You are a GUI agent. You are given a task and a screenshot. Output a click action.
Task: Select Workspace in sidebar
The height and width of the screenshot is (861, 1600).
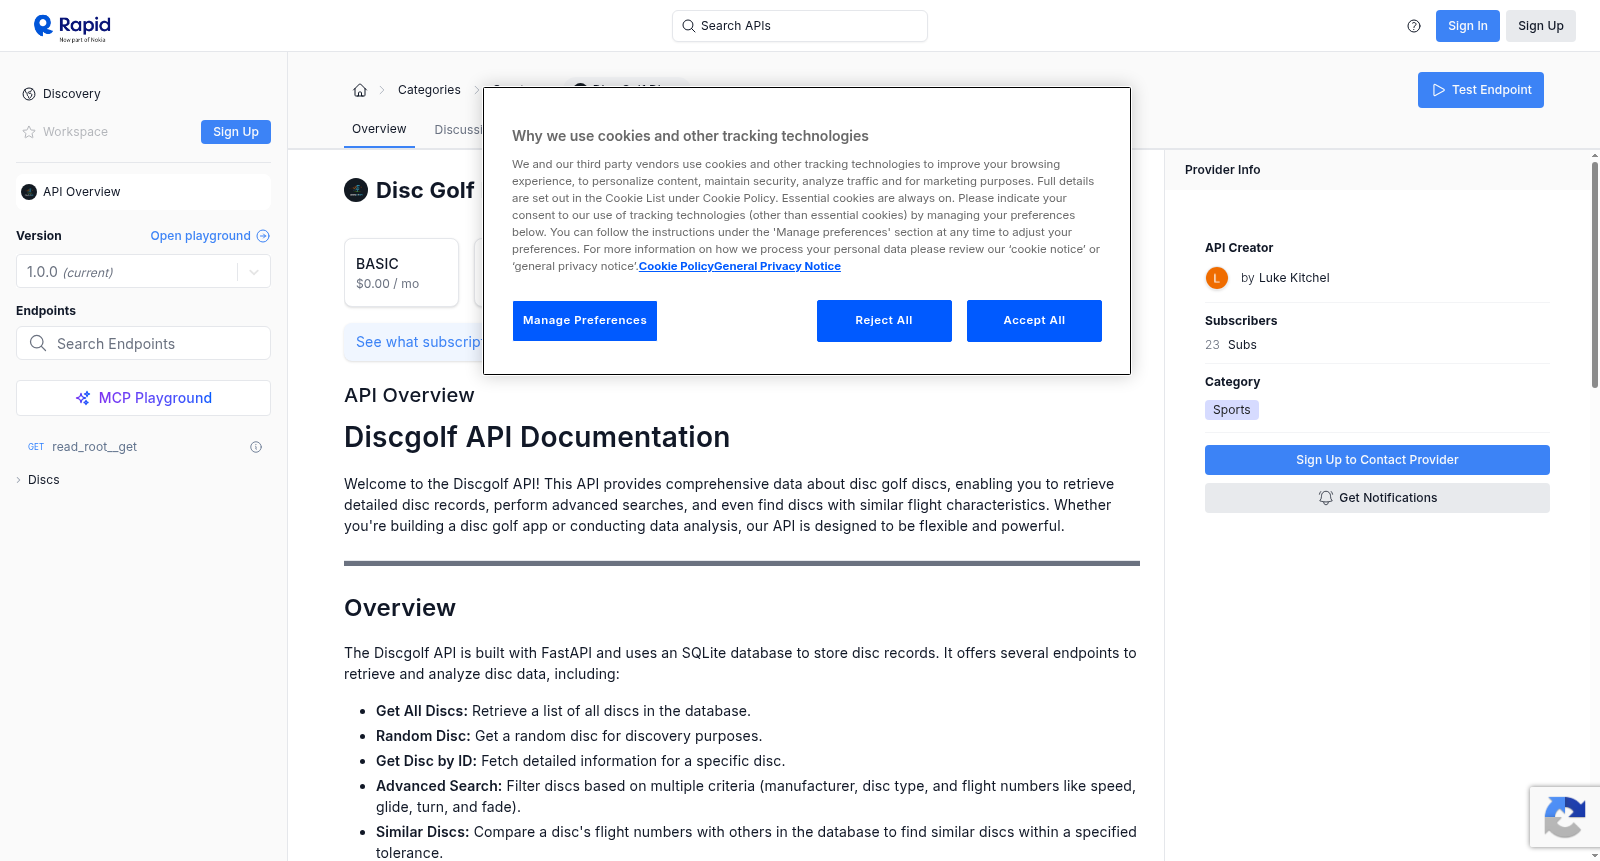tap(75, 132)
